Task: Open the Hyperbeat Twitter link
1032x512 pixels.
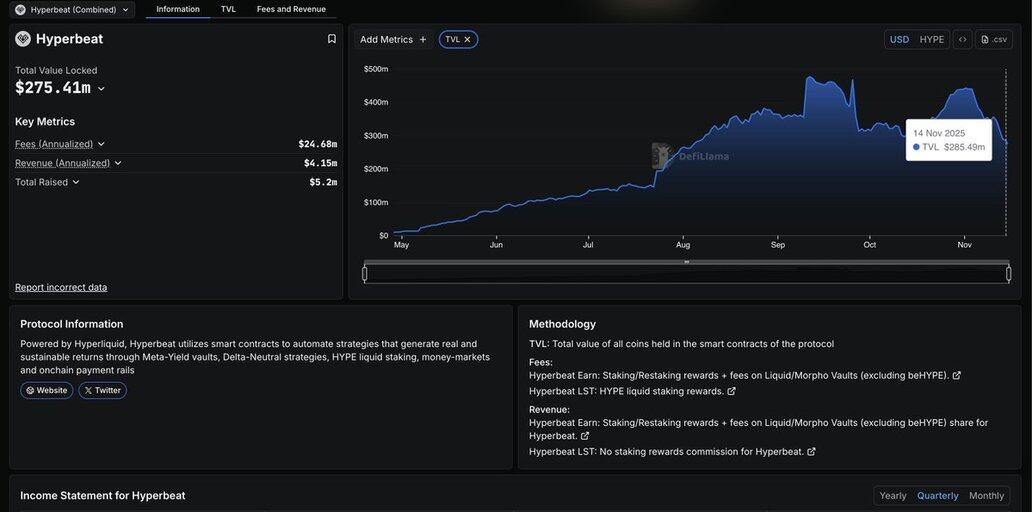Action: pos(102,391)
